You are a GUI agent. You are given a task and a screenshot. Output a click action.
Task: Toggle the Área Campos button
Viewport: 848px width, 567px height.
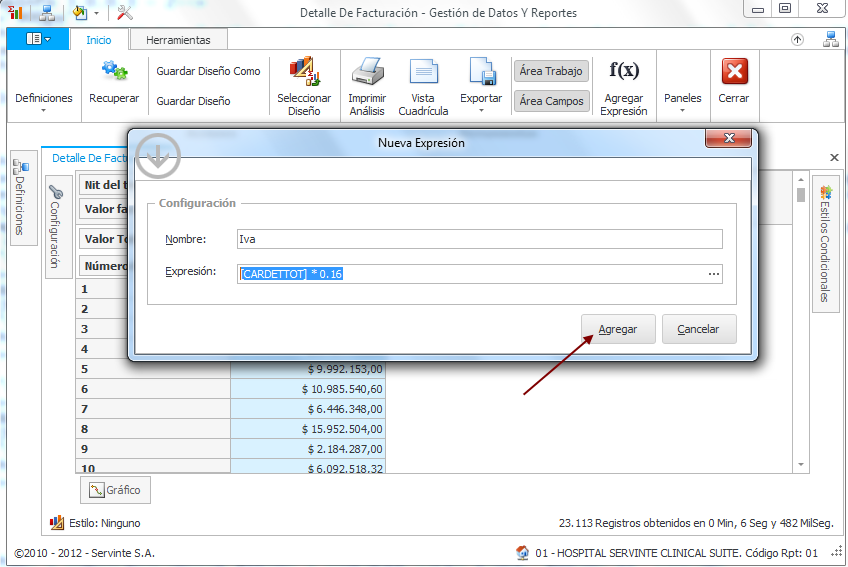551,101
